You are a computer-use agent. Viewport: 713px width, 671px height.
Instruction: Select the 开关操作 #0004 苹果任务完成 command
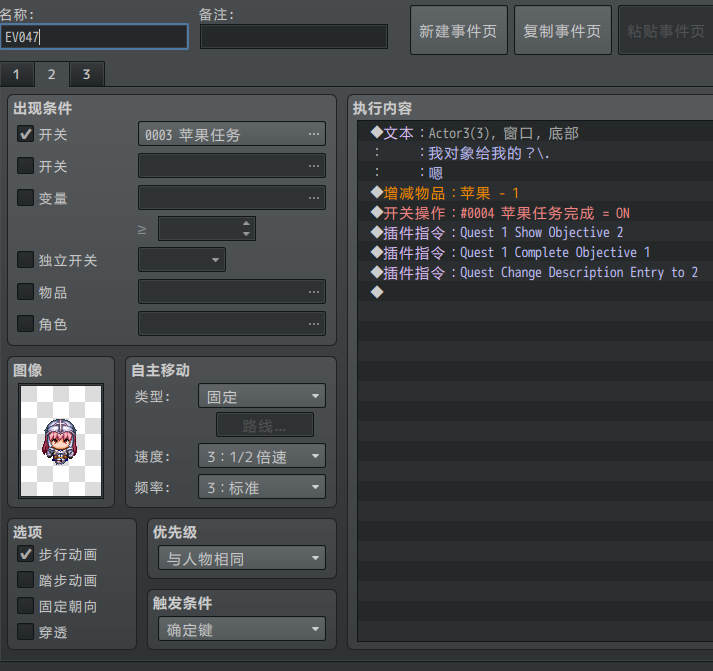[x=535, y=213]
